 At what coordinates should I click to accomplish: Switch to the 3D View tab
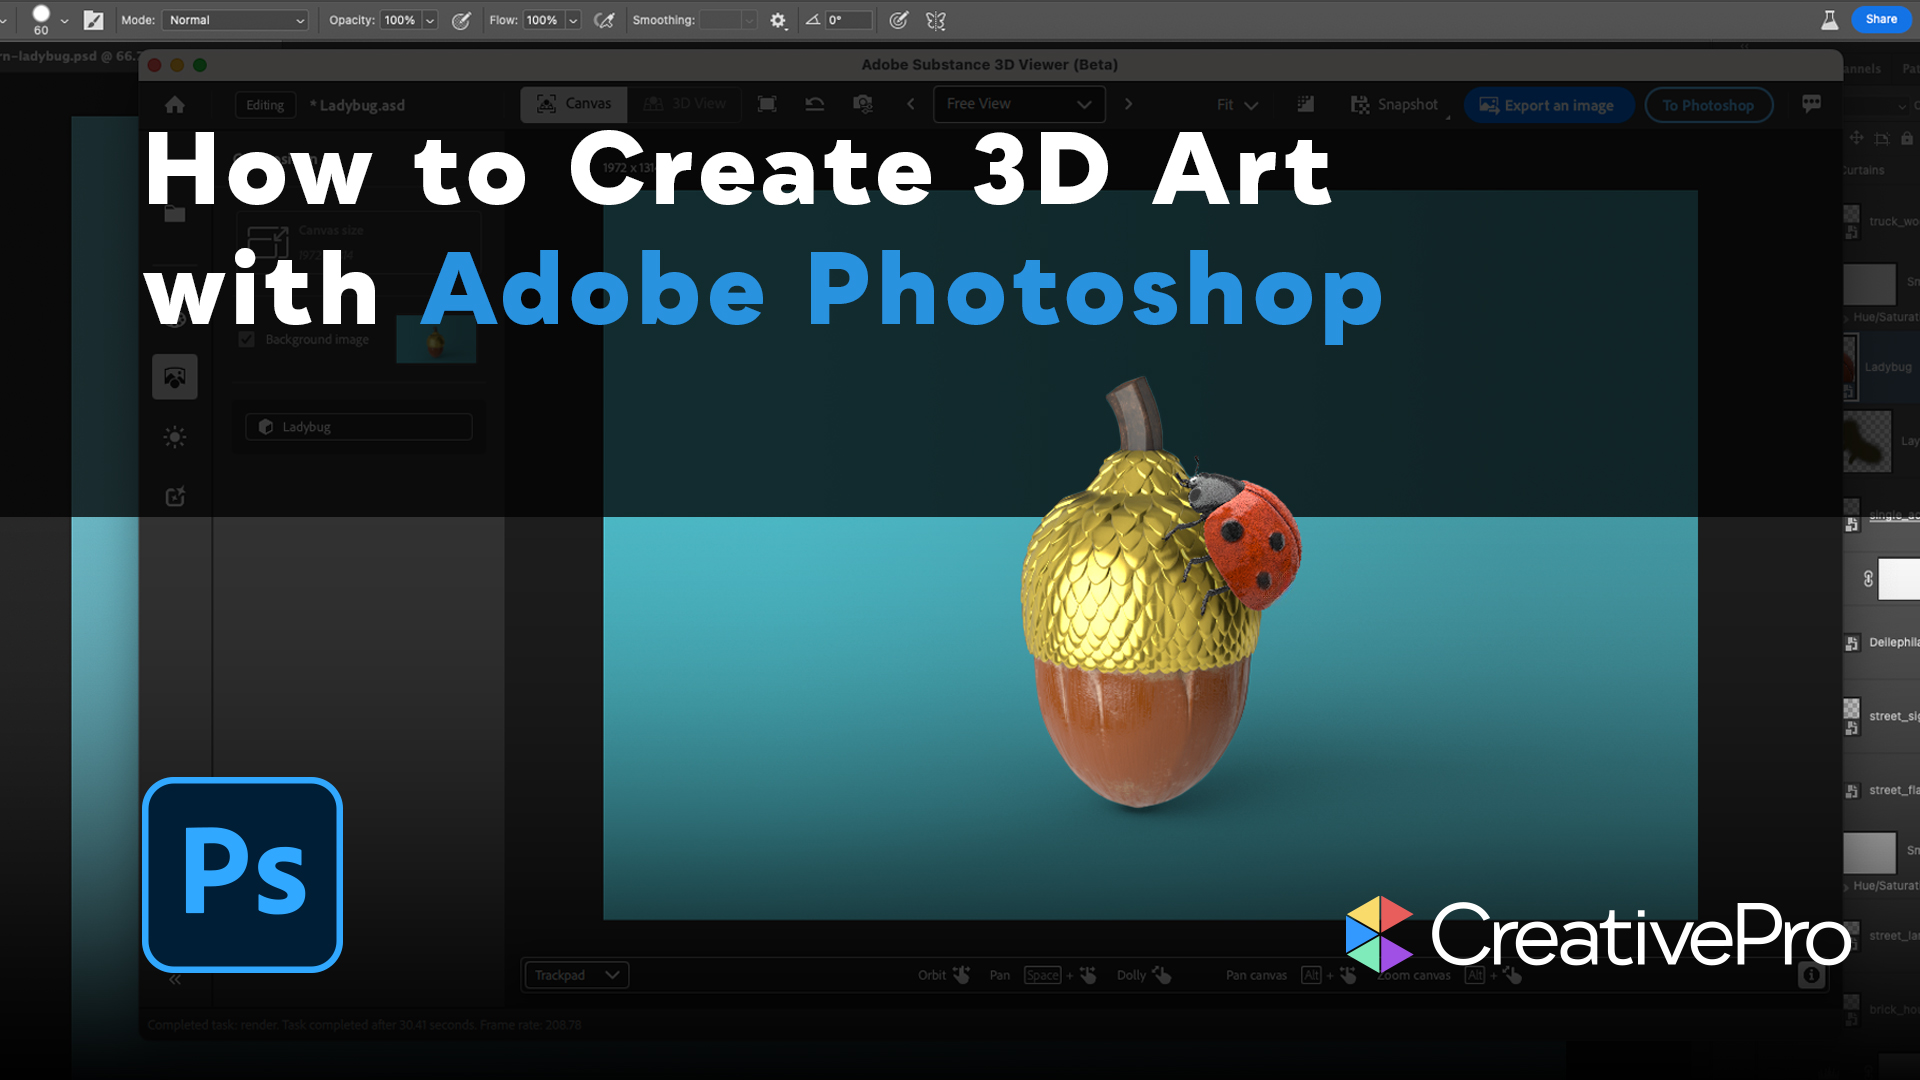[x=685, y=104]
